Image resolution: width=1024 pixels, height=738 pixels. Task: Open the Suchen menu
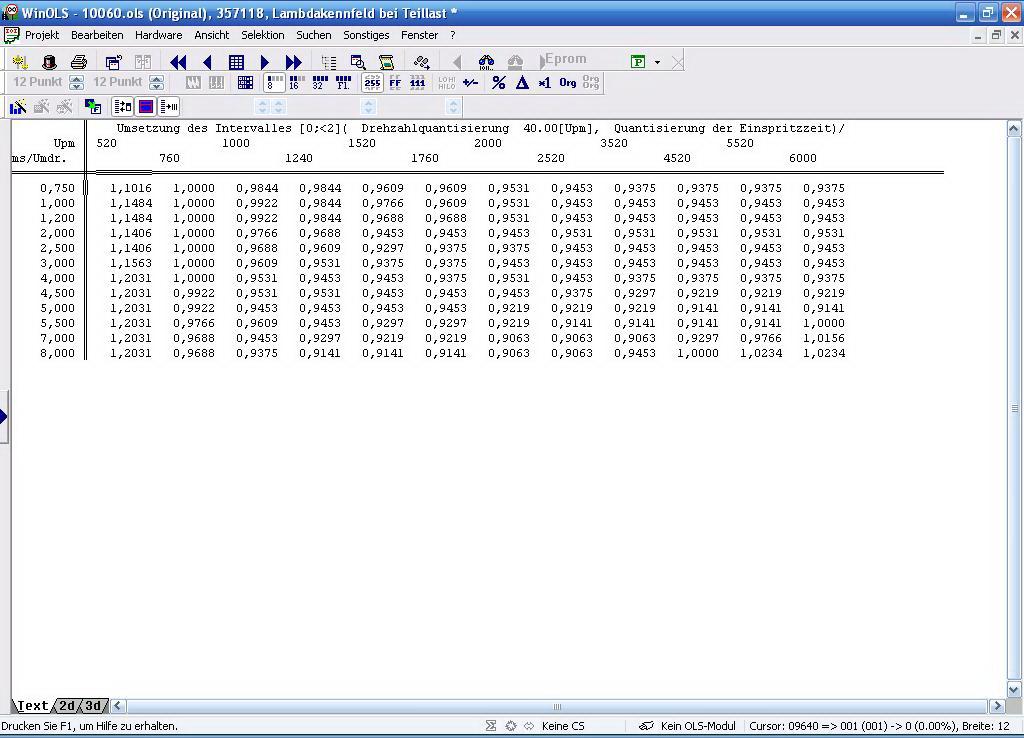click(313, 35)
